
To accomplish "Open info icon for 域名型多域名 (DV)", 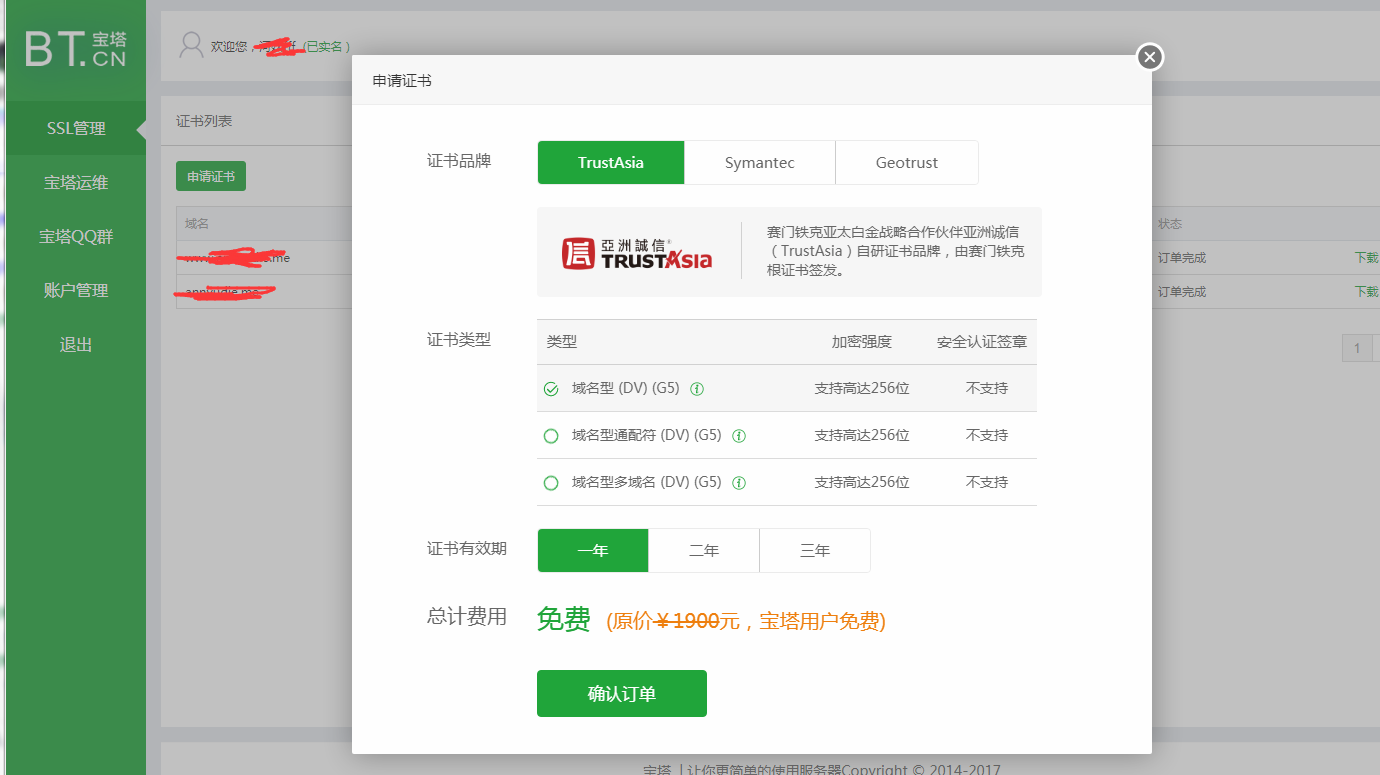I will 739,483.
